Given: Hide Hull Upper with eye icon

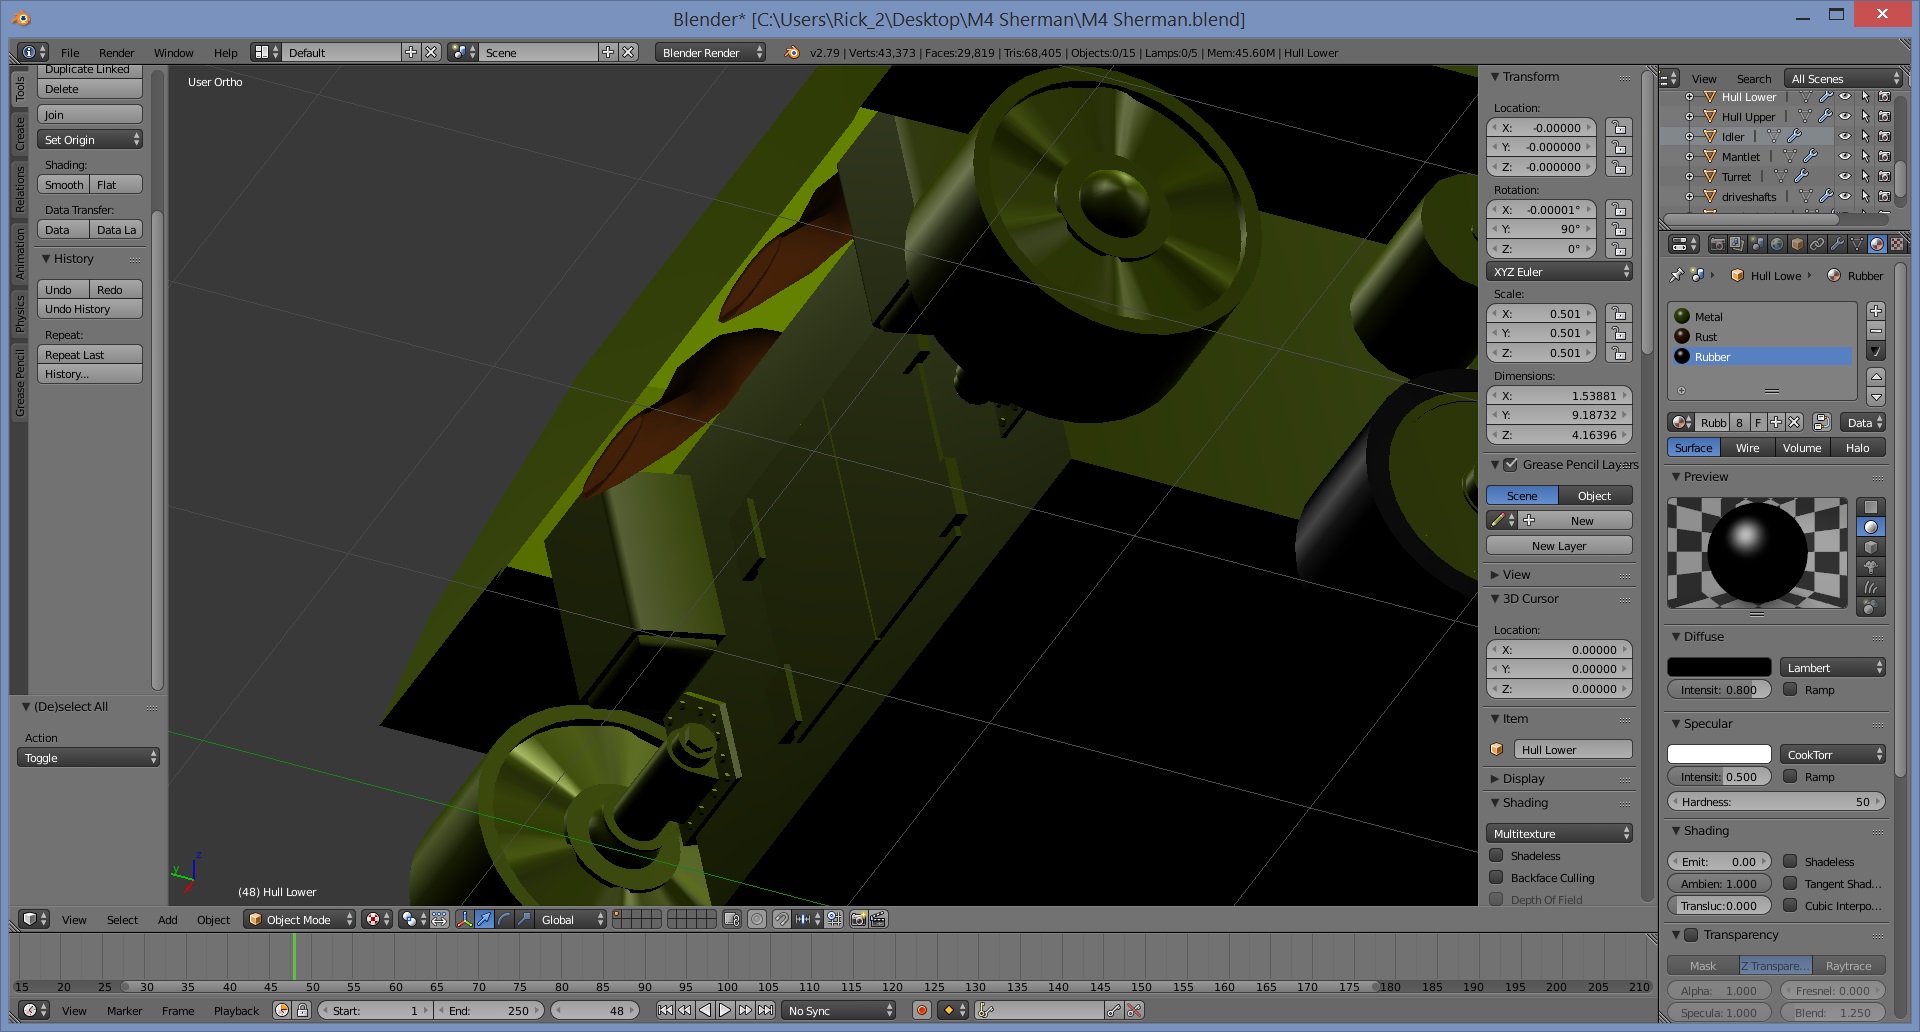Looking at the screenshot, I should (1845, 116).
